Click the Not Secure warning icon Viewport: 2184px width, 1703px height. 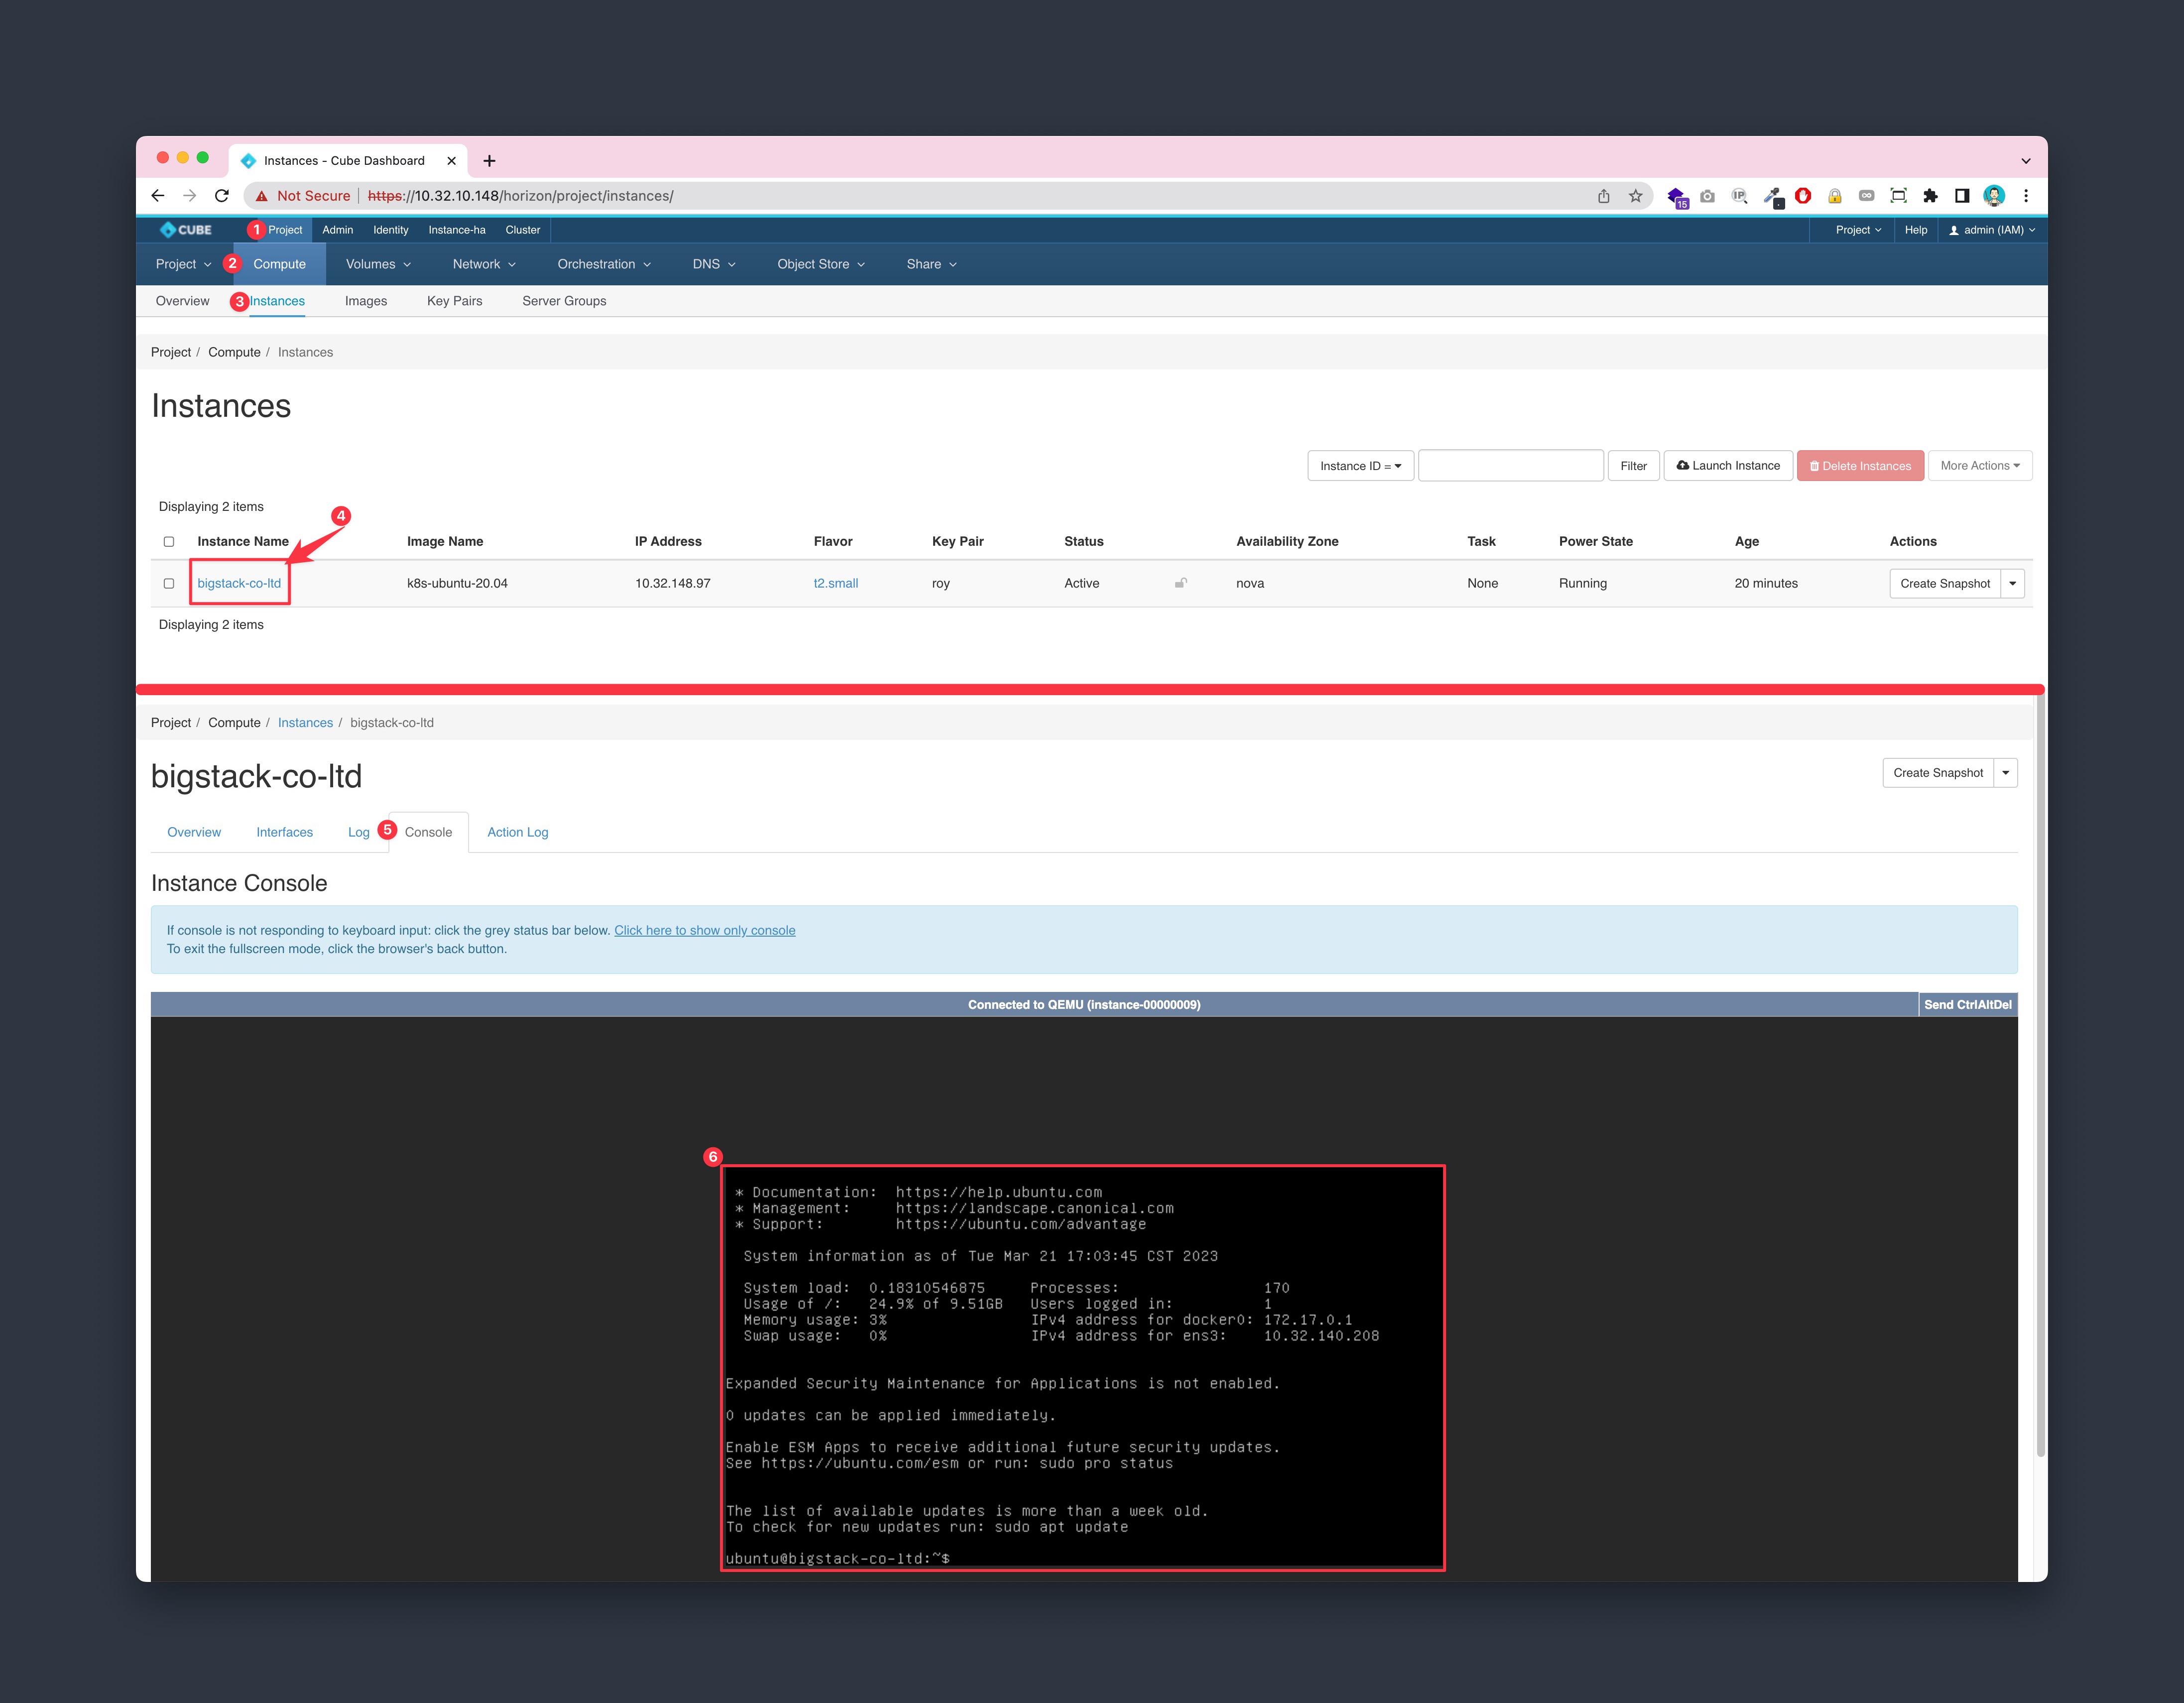[261, 196]
